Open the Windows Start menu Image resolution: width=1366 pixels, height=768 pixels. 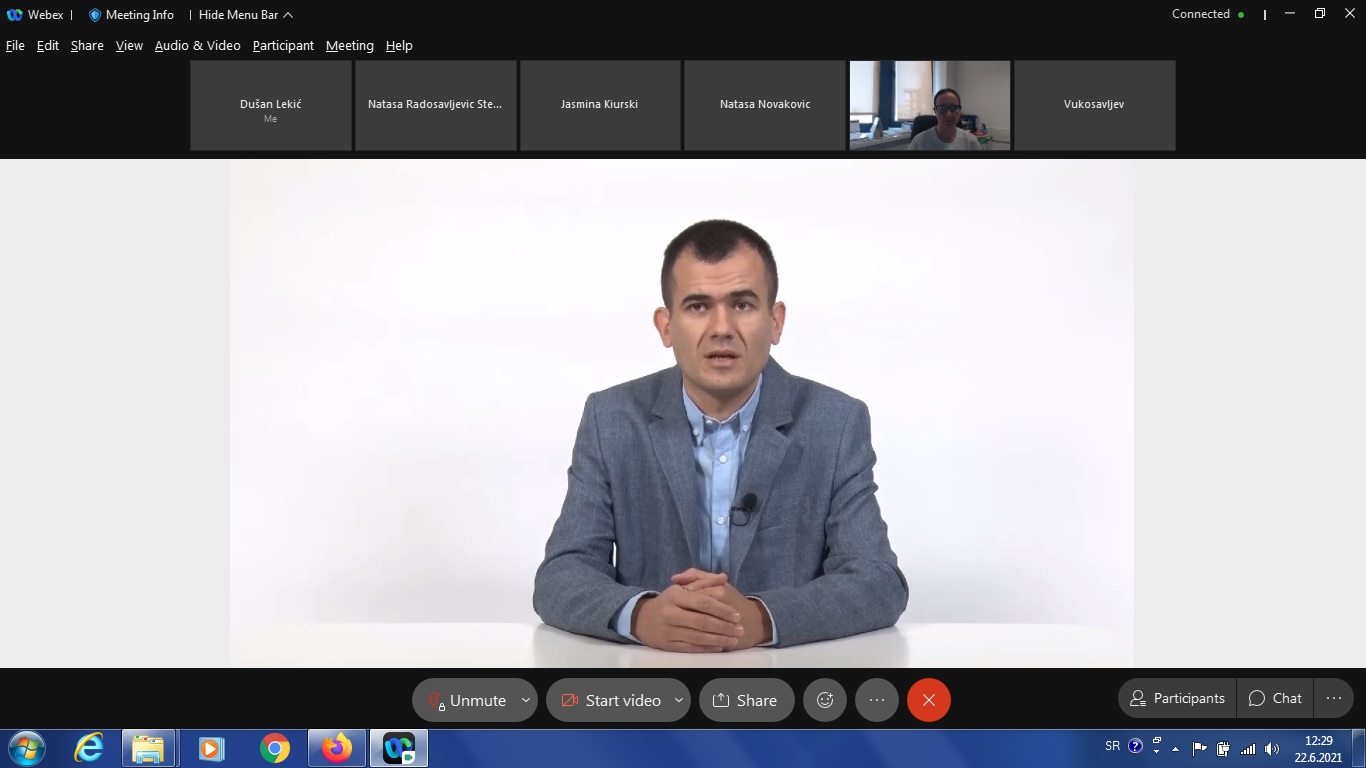pos(26,748)
